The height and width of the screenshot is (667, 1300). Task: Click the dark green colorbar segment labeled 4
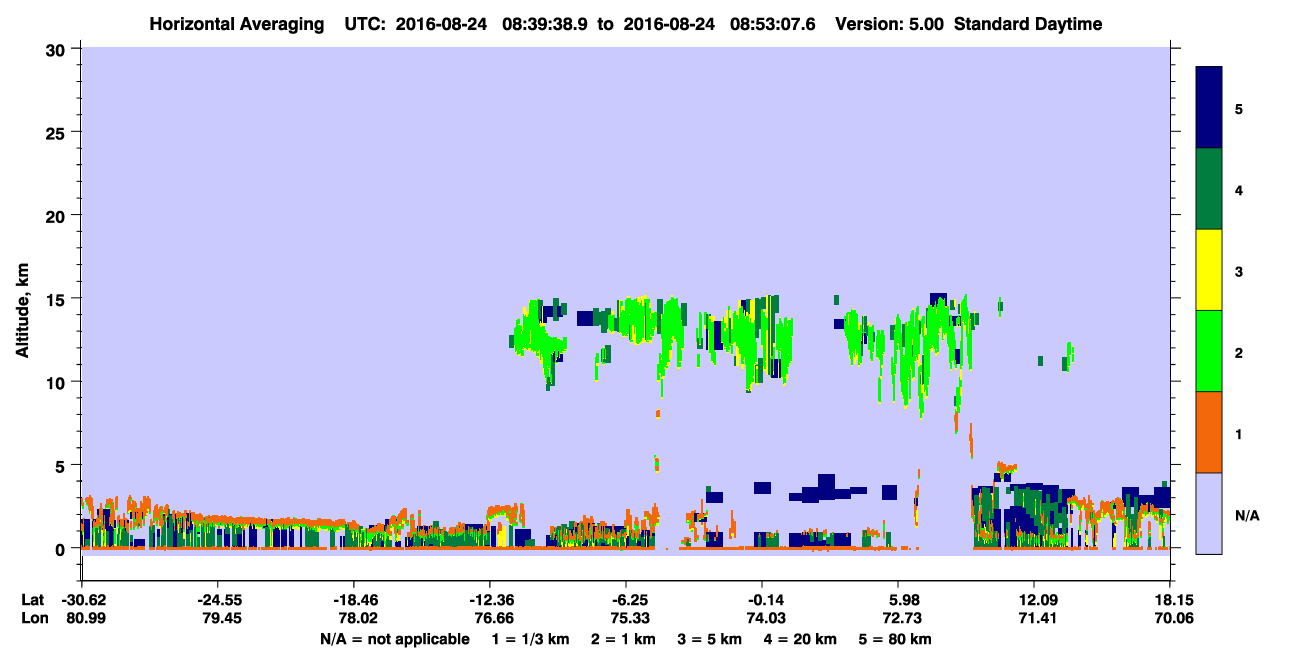point(1209,189)
